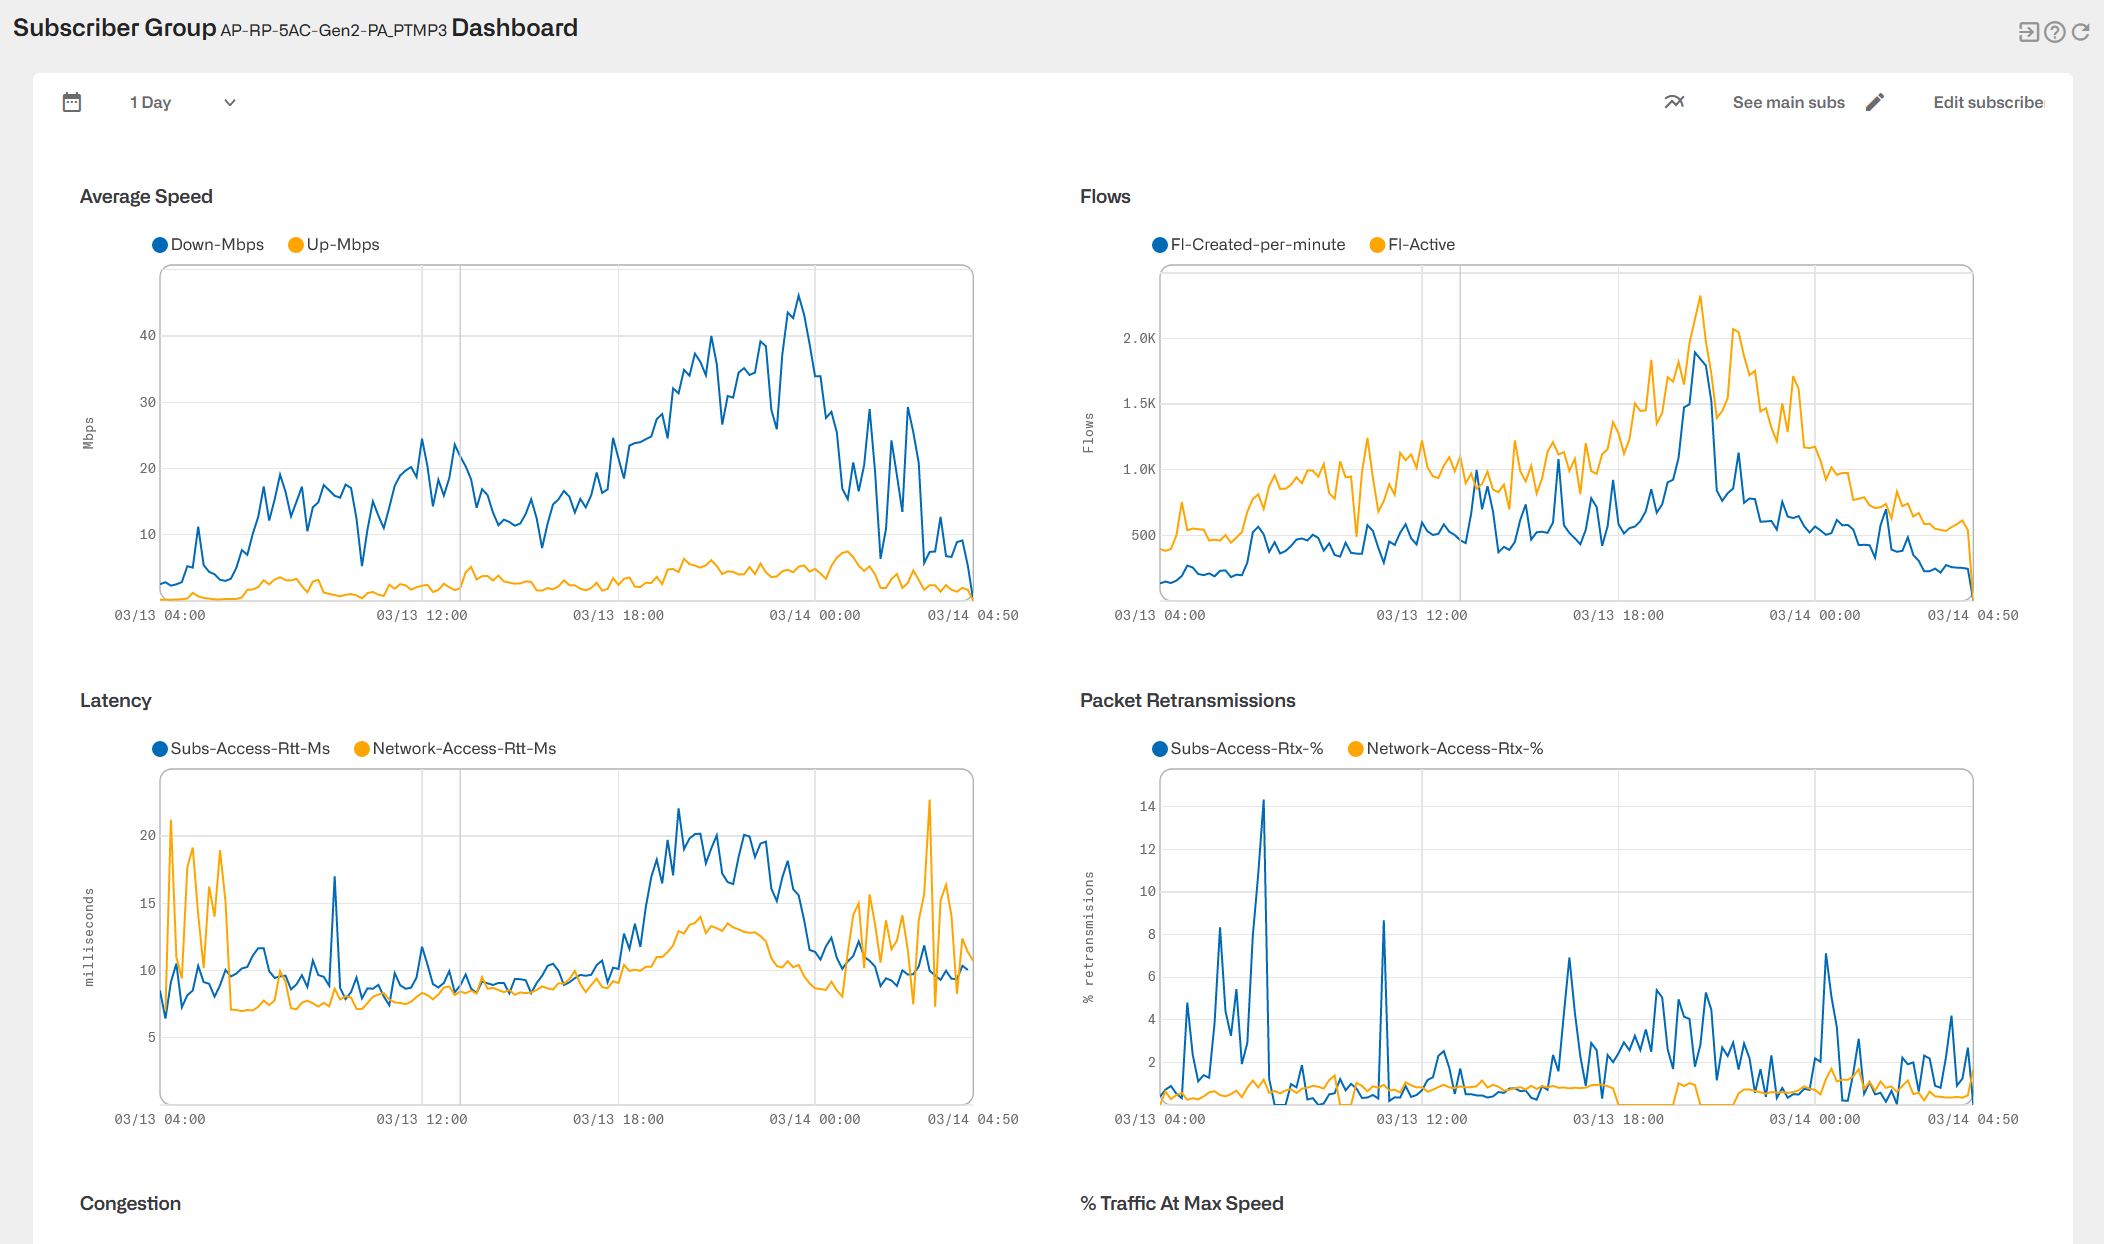Image resolution: width=2104 pixels, height=1244 pixels.
Task: Select the pencil edit icon
Action: point(1875,101)
